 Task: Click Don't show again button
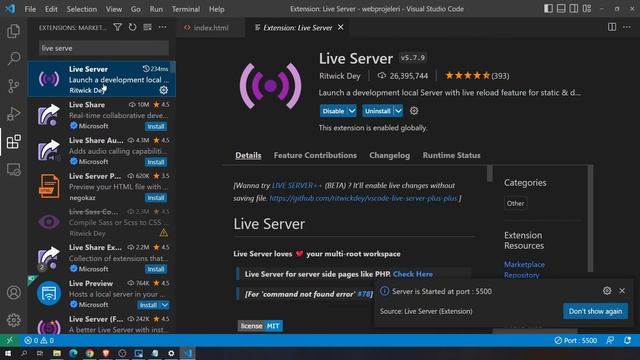[x=596, y=311]
